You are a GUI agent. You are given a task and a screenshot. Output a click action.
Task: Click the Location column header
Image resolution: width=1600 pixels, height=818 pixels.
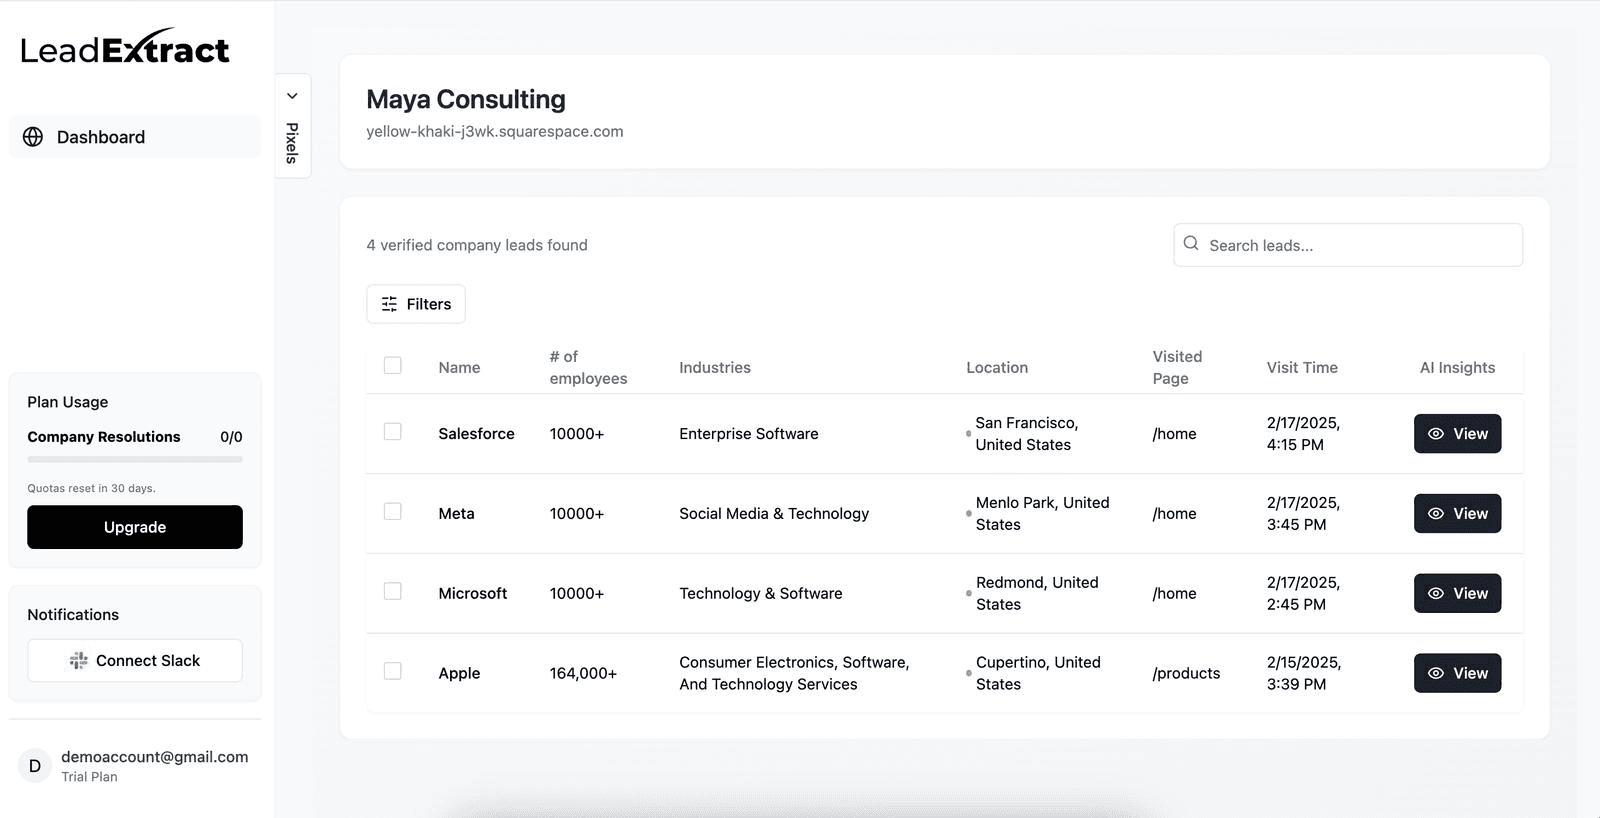997,368
